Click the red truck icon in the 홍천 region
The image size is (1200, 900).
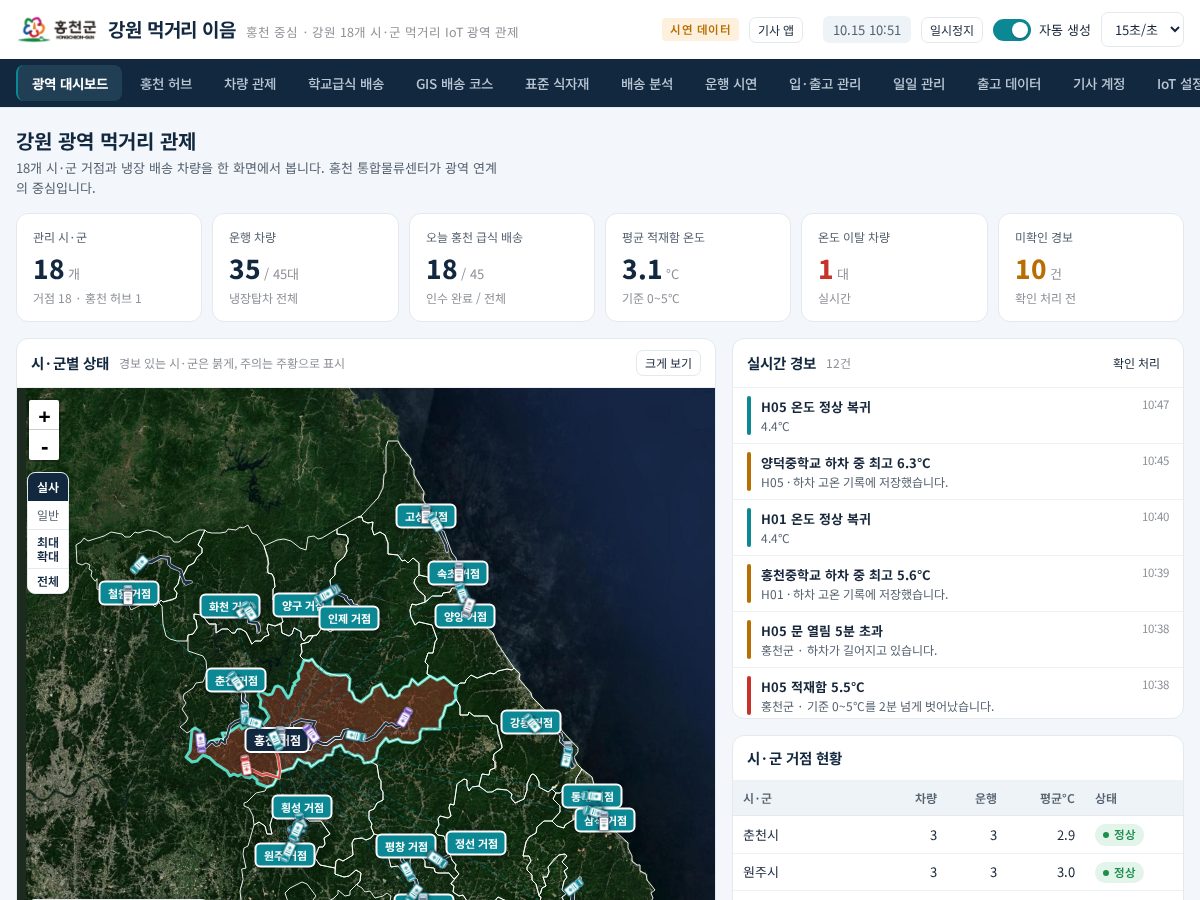click(x=246, y=765)
